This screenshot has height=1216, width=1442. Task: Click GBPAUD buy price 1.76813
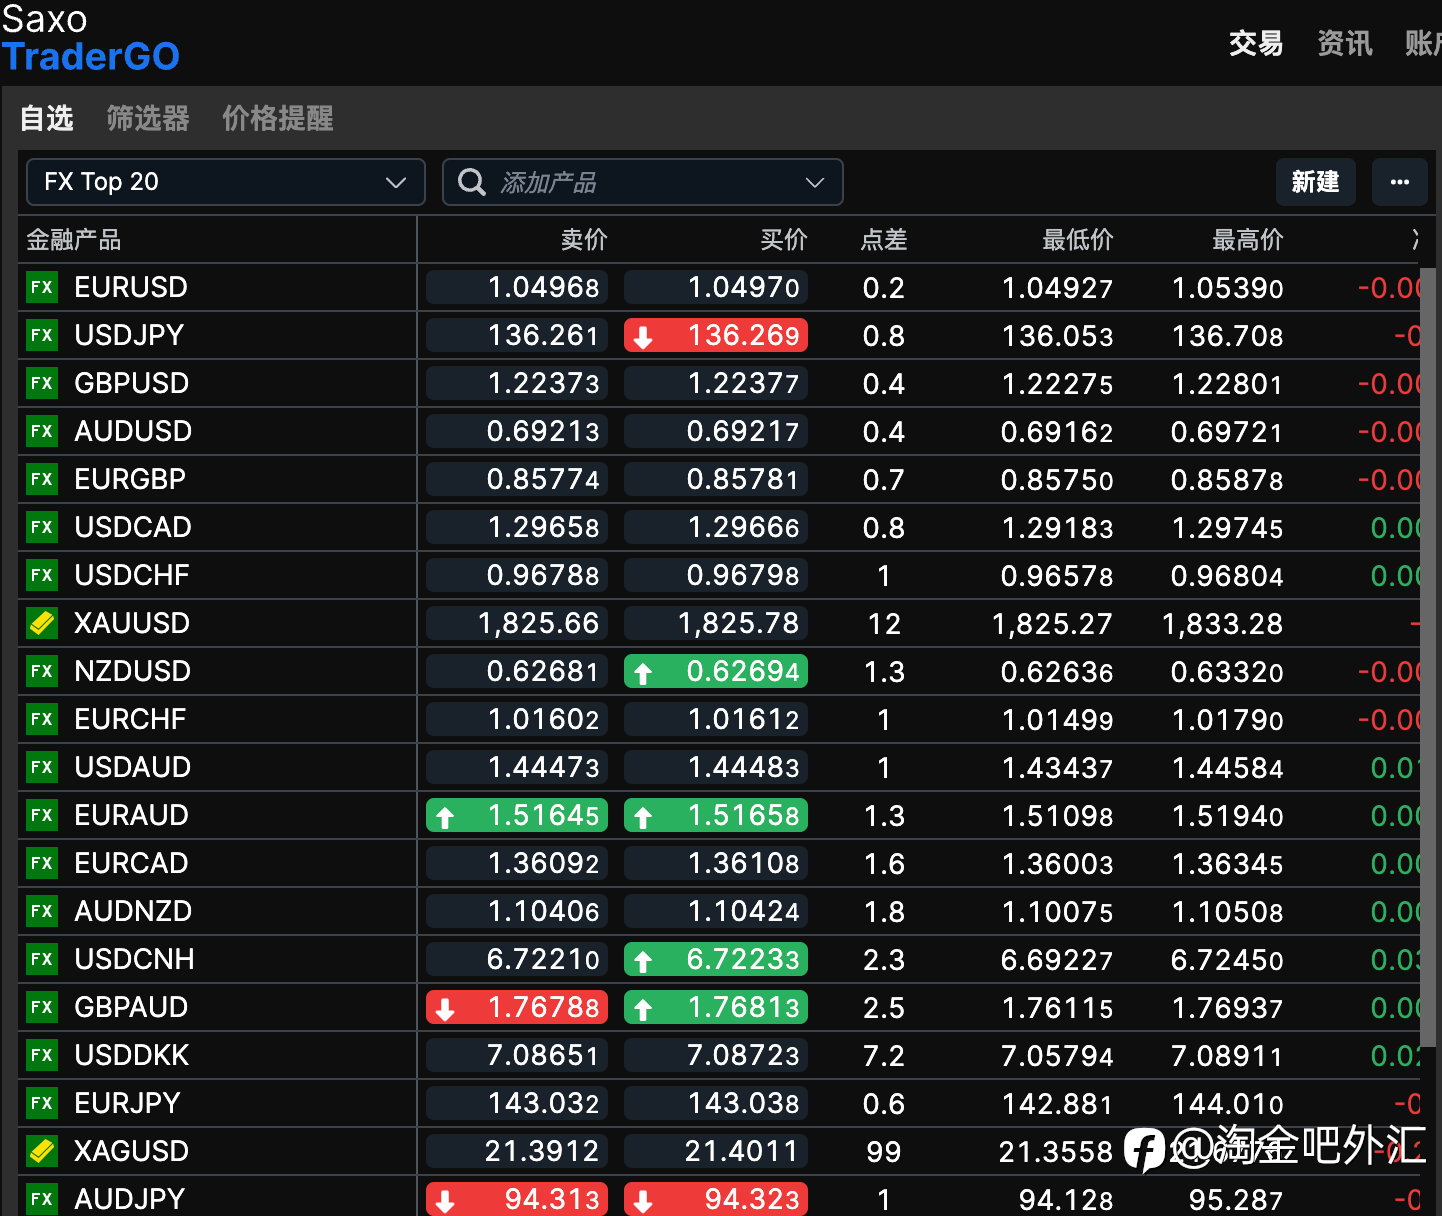716,1007
